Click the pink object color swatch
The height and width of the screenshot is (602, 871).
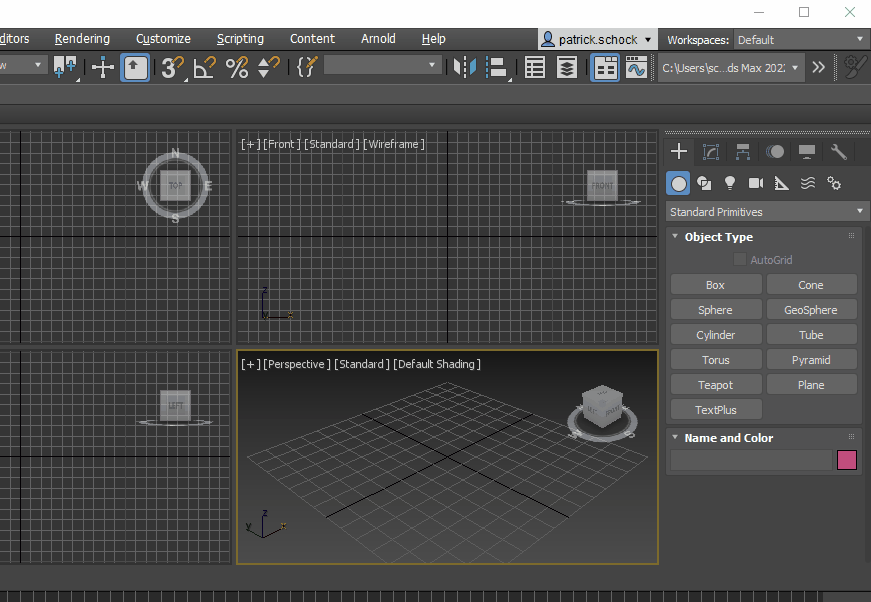(846, 460)
